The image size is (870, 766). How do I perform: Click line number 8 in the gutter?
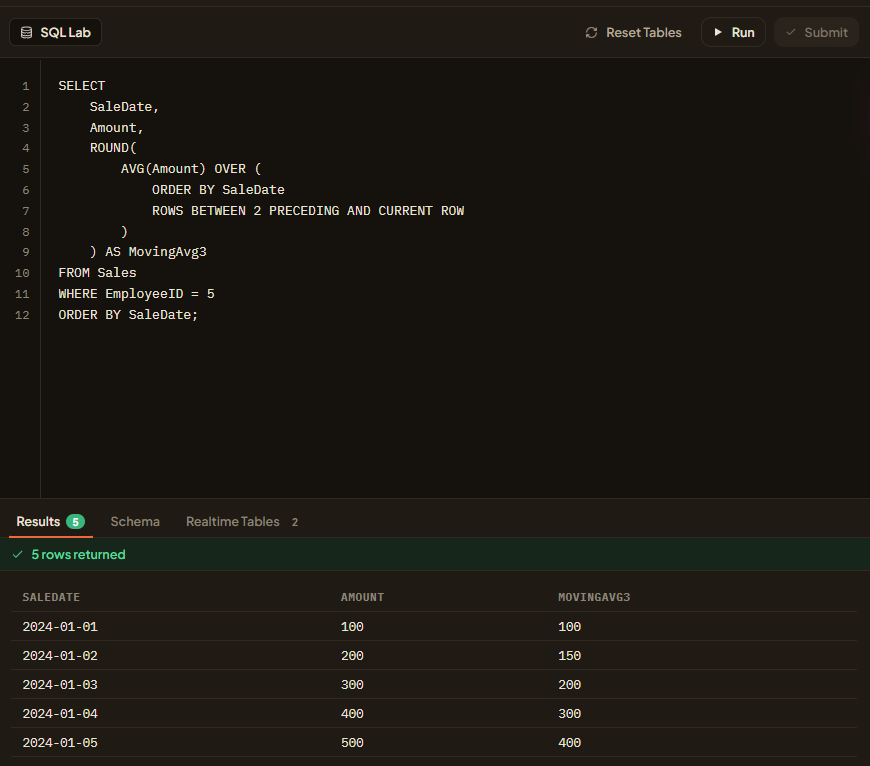pyautogui.click(x=26, y=232)
